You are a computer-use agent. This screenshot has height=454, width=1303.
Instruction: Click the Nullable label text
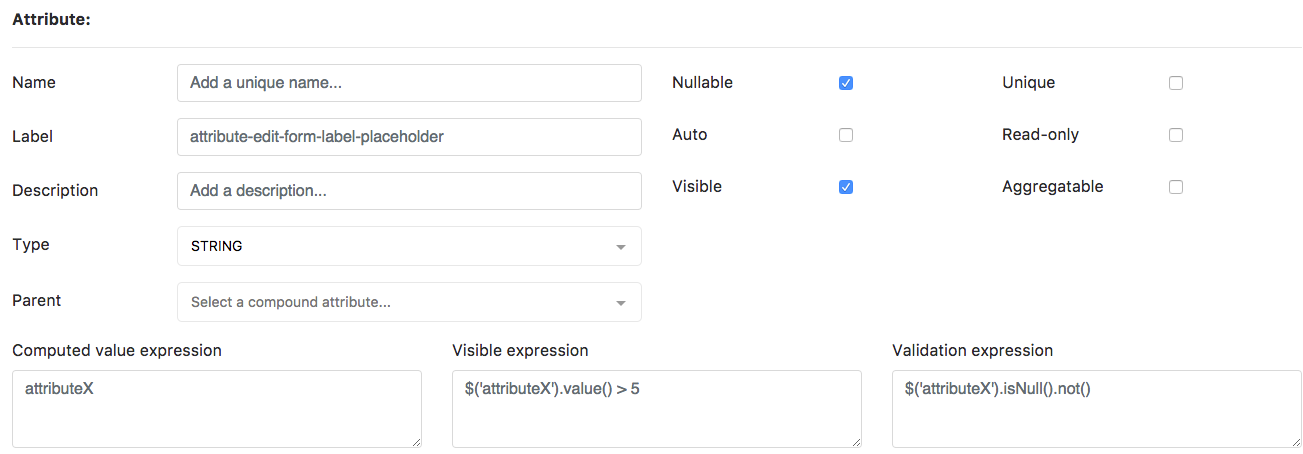[x=702, y=83]
